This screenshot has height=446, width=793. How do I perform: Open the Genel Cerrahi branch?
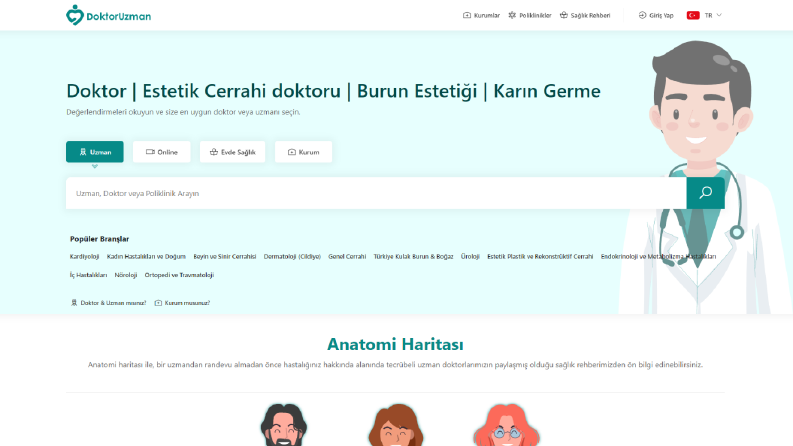tap(347, 256)
